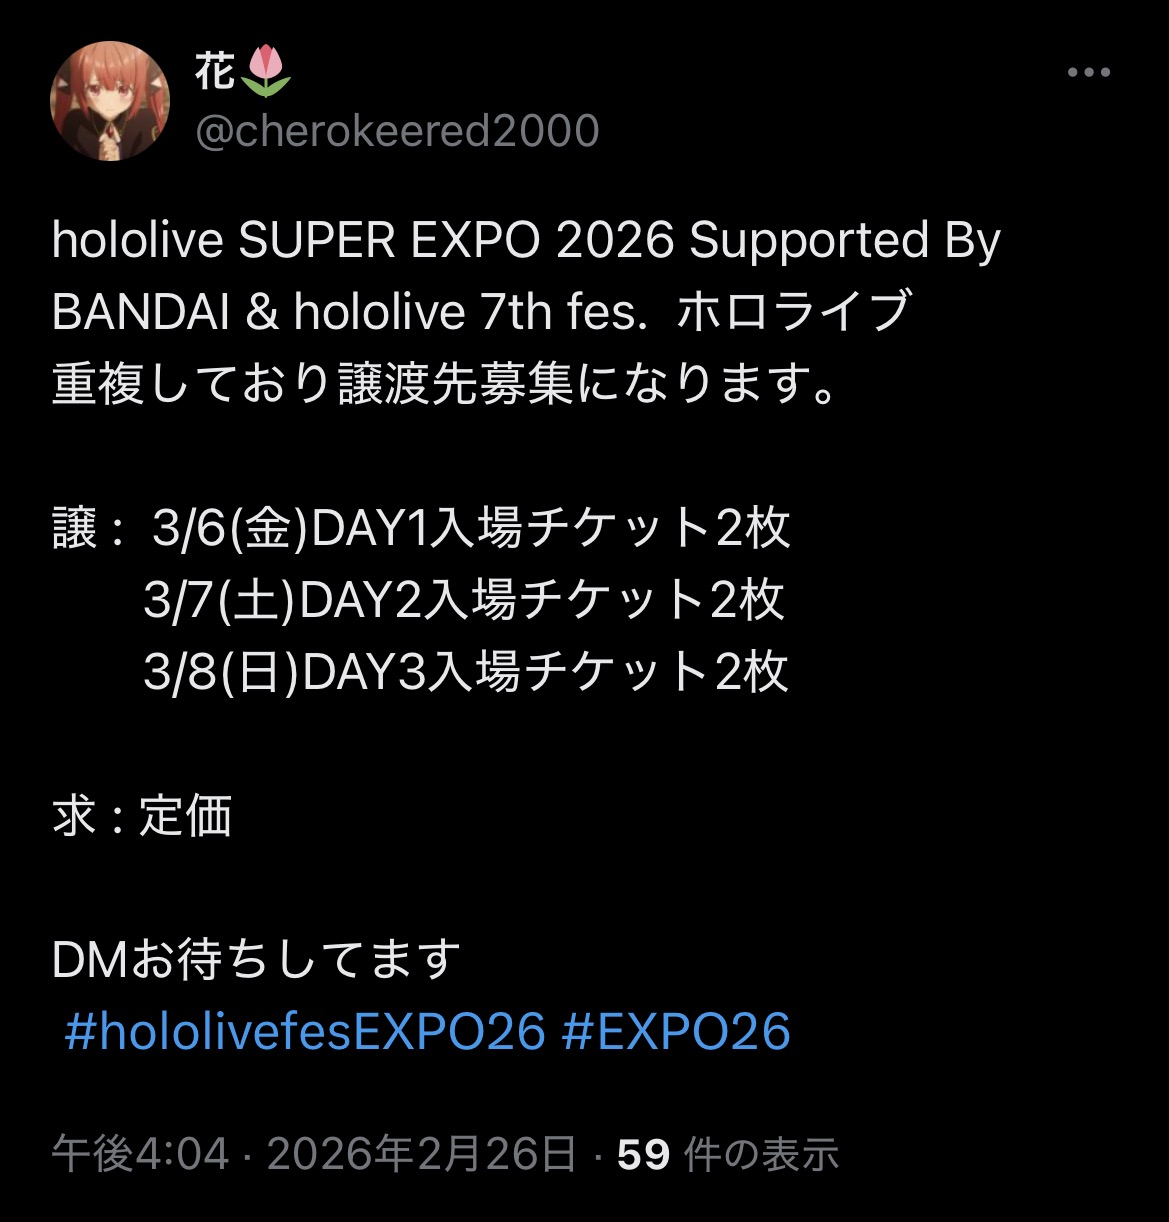Click the 2026年2月26日 post date
The height and width of the screenshot is (1222, 1169).
(422, 1154)
